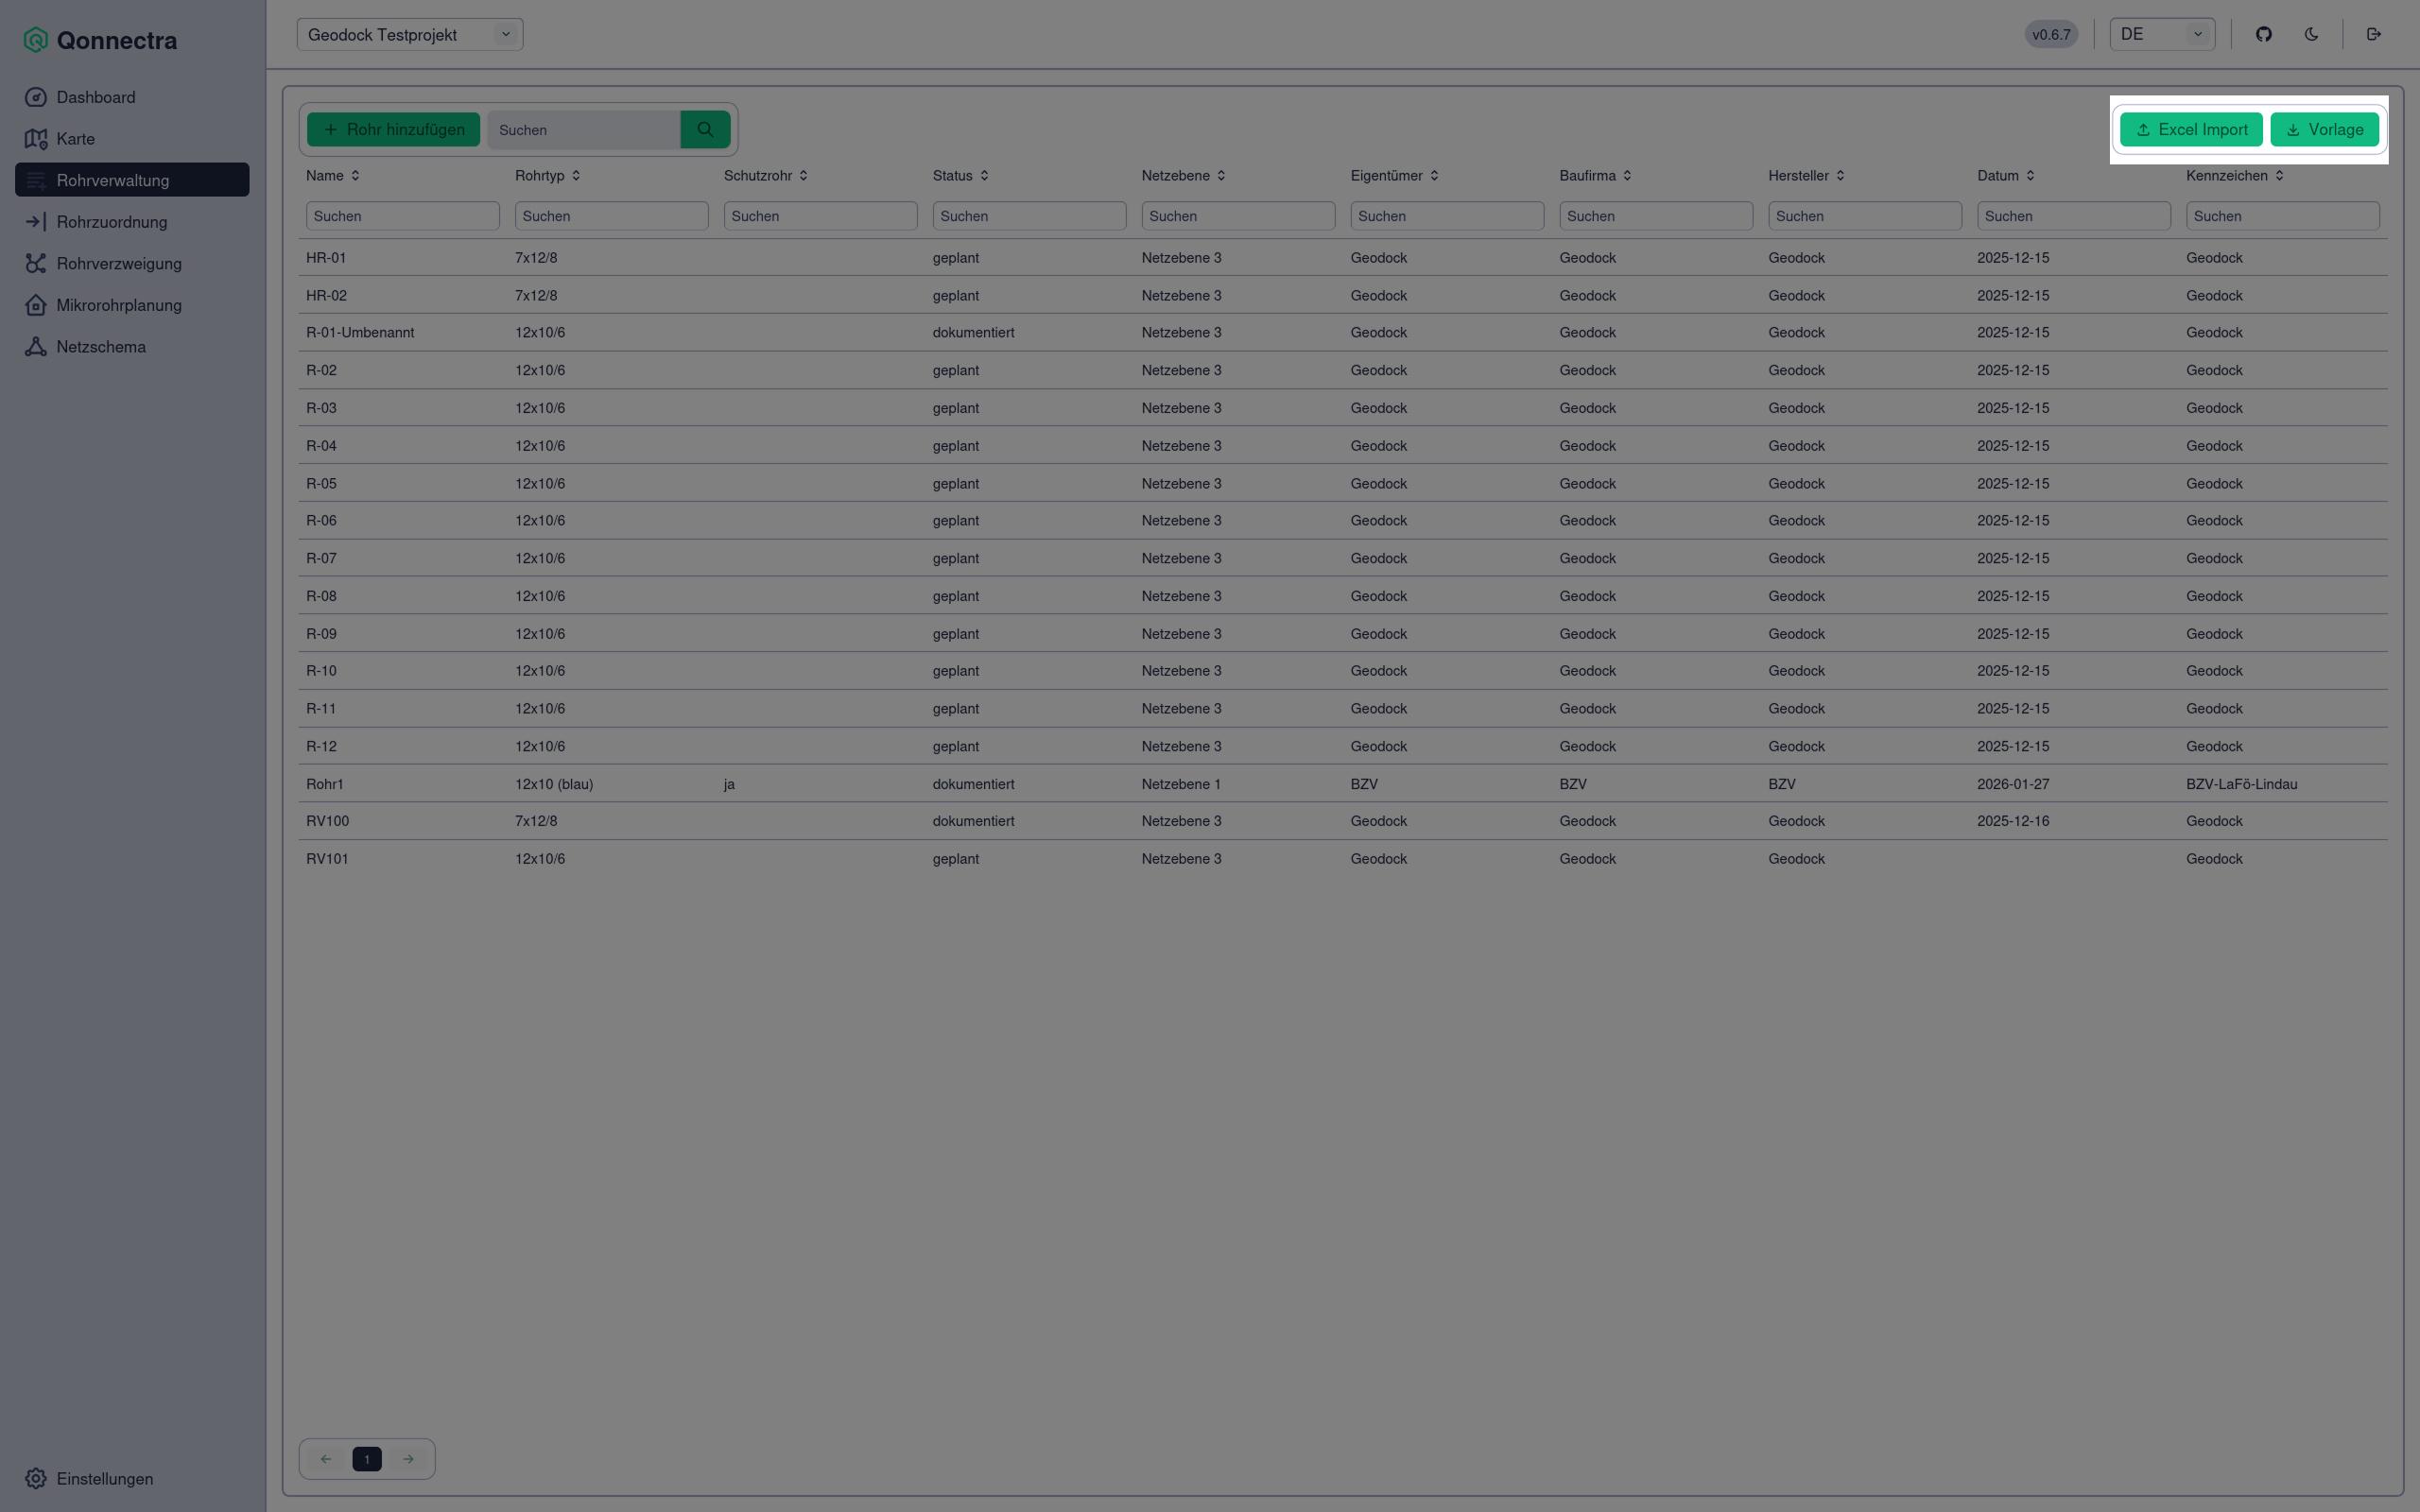Open the Geodock Testprojekt project selector
This screenshot has height=1512, width=2420.
pos(409,33)
